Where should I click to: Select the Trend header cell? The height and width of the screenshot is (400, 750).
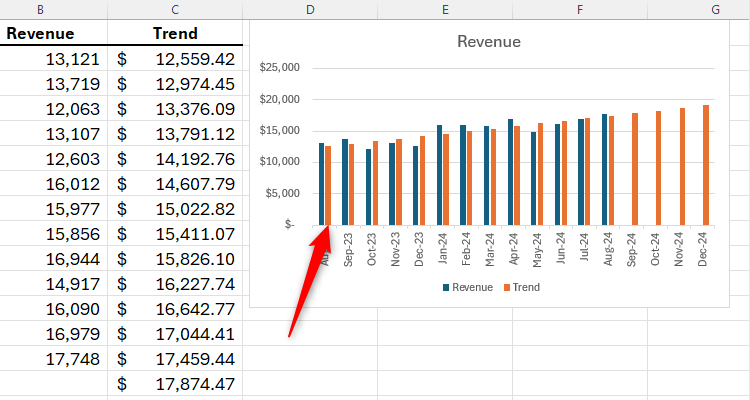175,34
